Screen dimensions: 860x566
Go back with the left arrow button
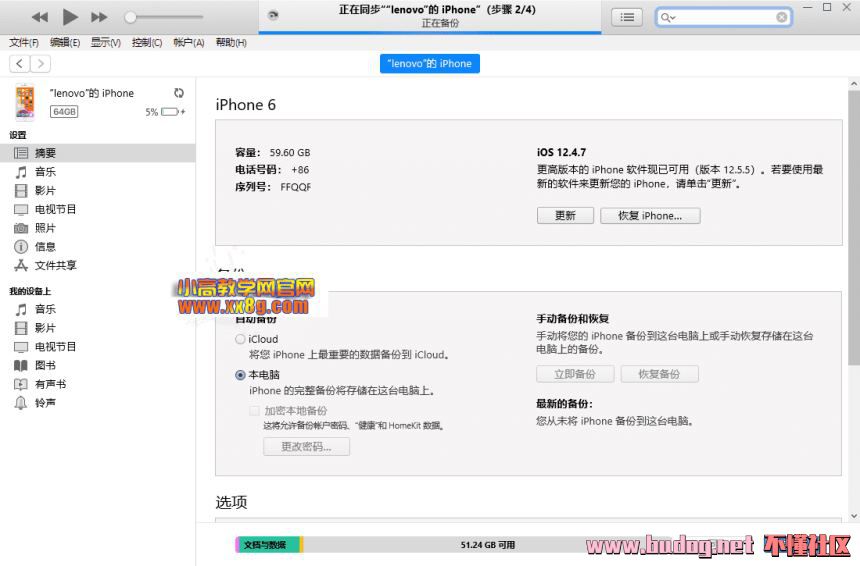[20, 64]
